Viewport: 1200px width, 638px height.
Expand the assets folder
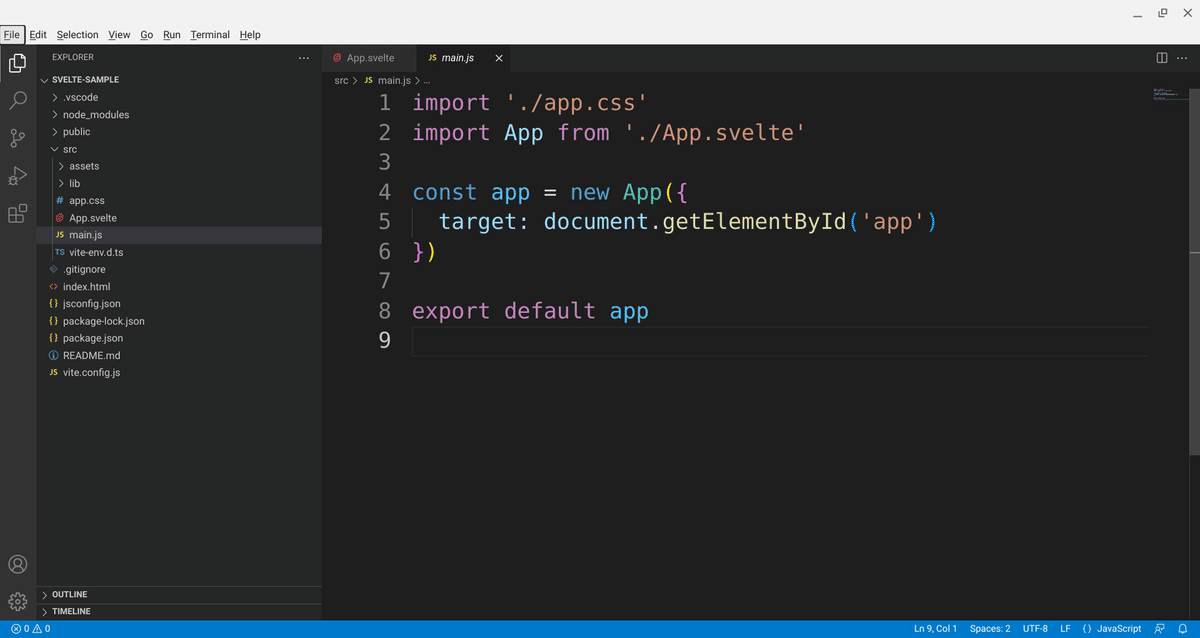click(179, 166)
